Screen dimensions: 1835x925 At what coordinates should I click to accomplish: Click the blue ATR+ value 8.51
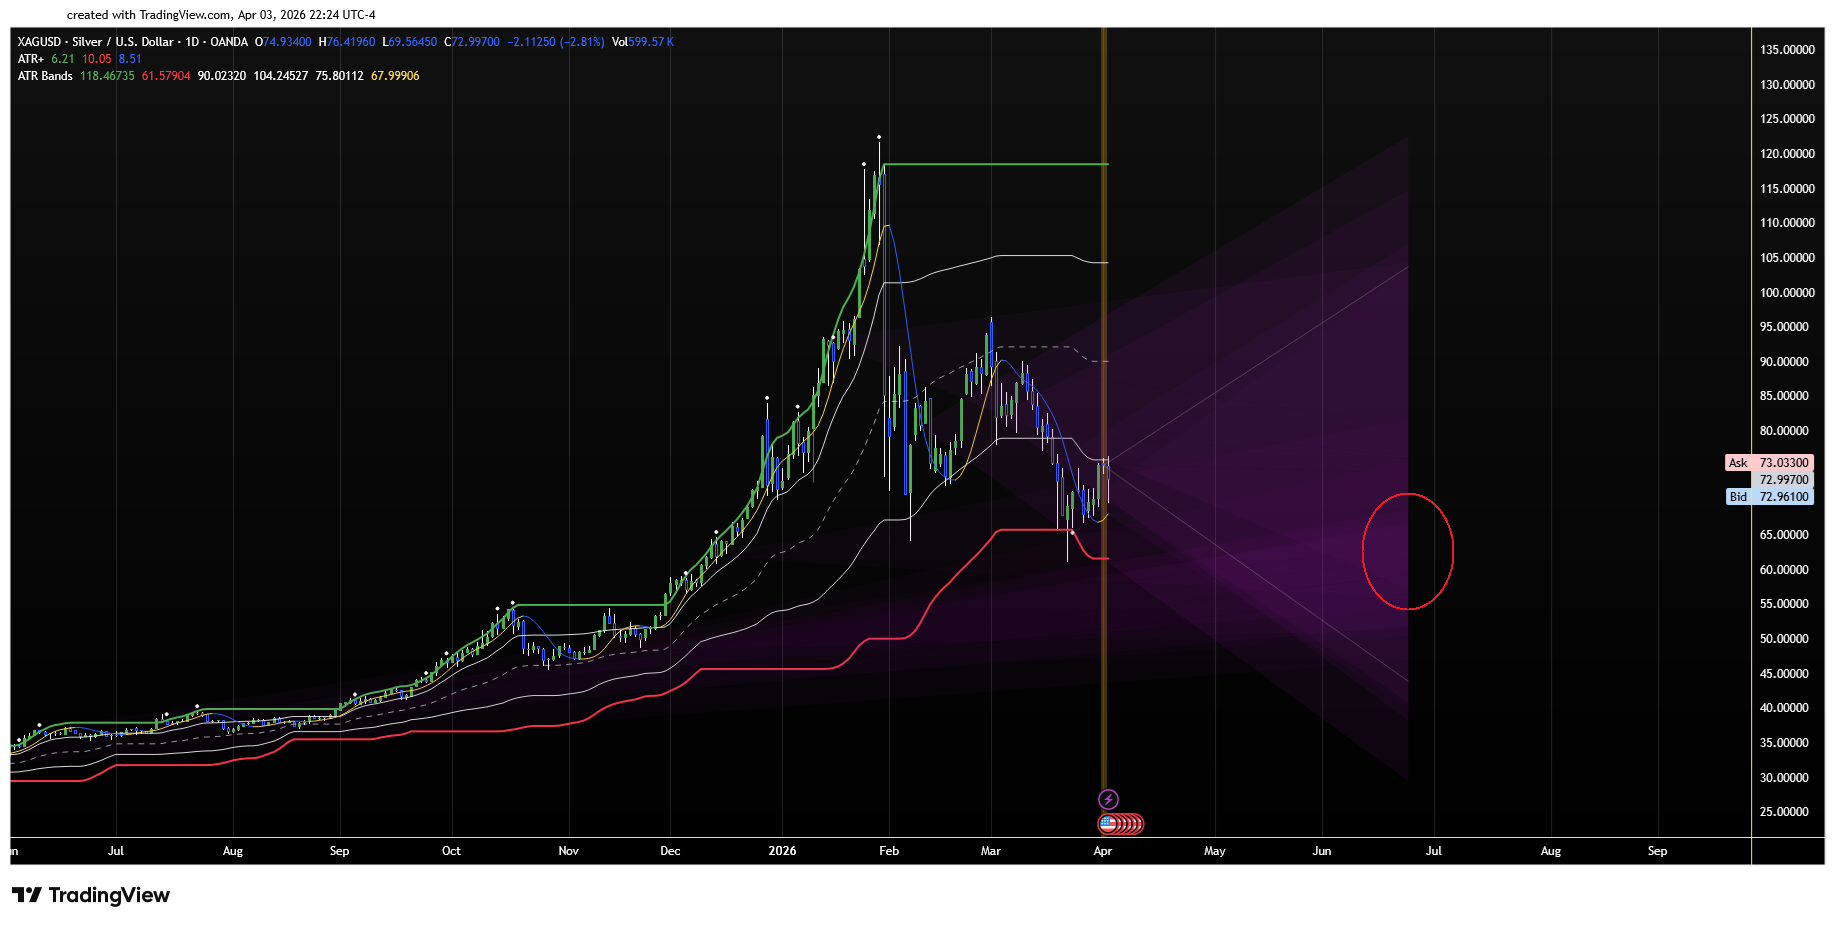point(130,59)
